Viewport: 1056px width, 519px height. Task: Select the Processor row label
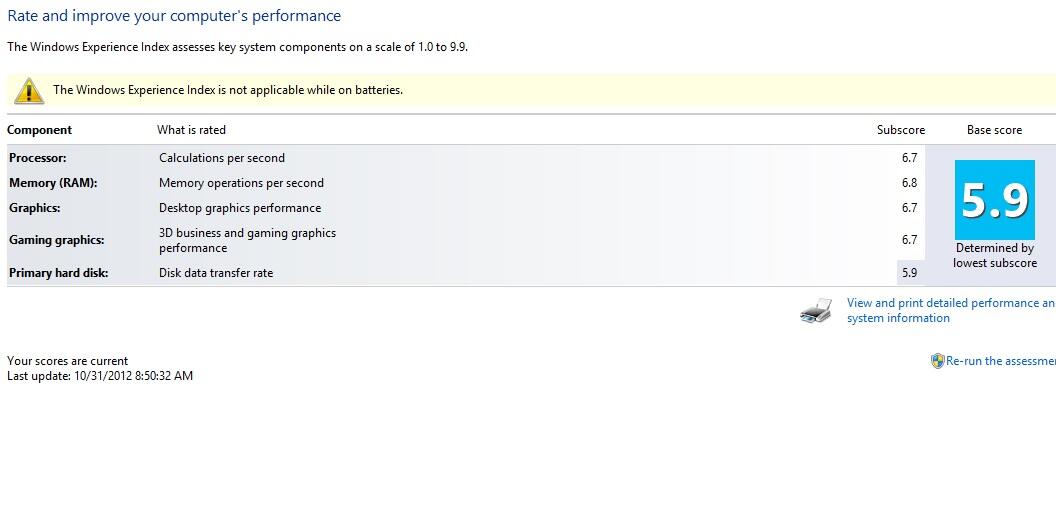(x=38, y=158)
